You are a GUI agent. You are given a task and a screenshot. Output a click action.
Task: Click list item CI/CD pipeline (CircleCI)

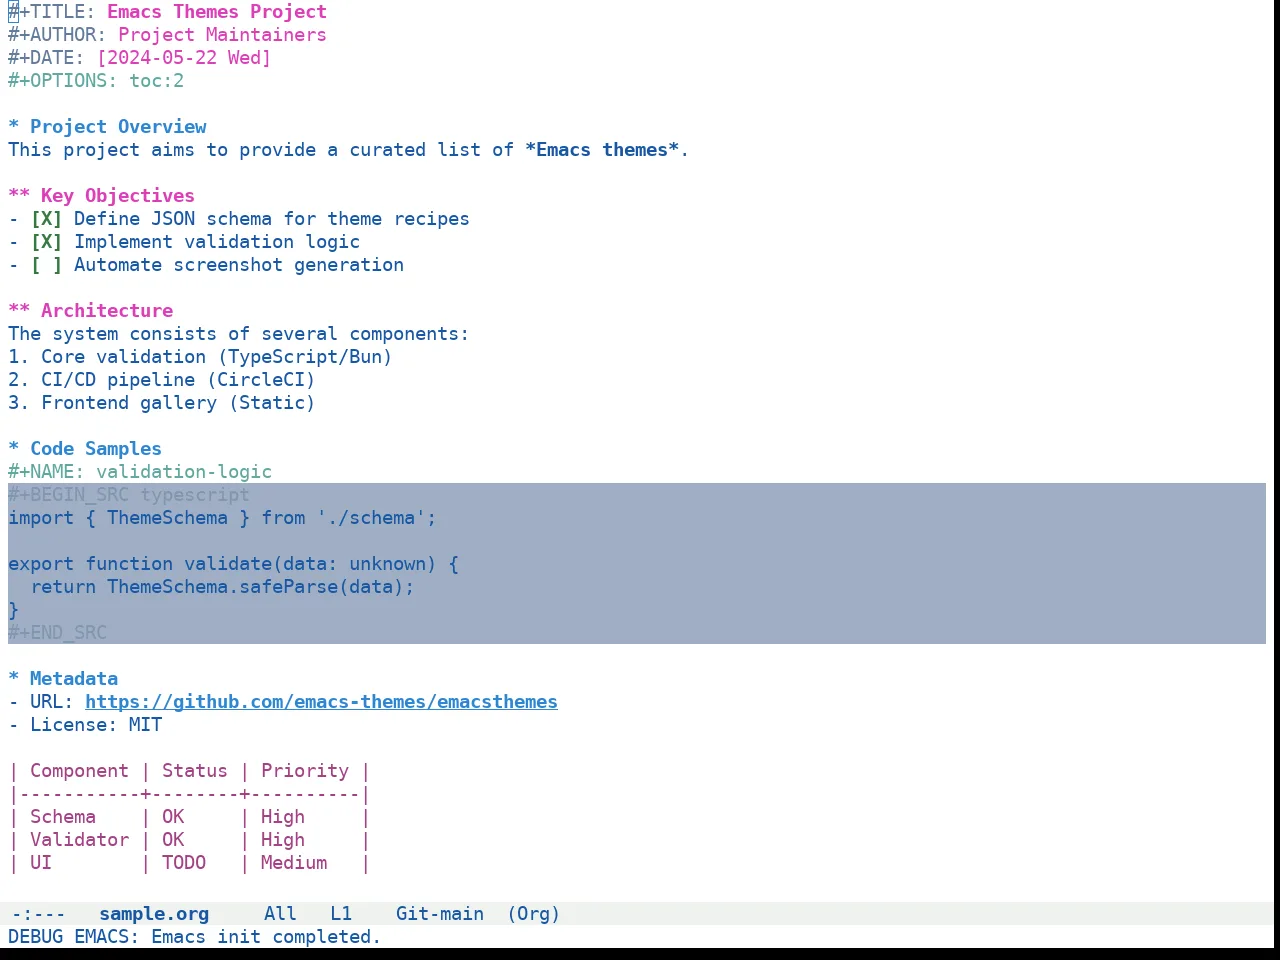pos(162,380)
